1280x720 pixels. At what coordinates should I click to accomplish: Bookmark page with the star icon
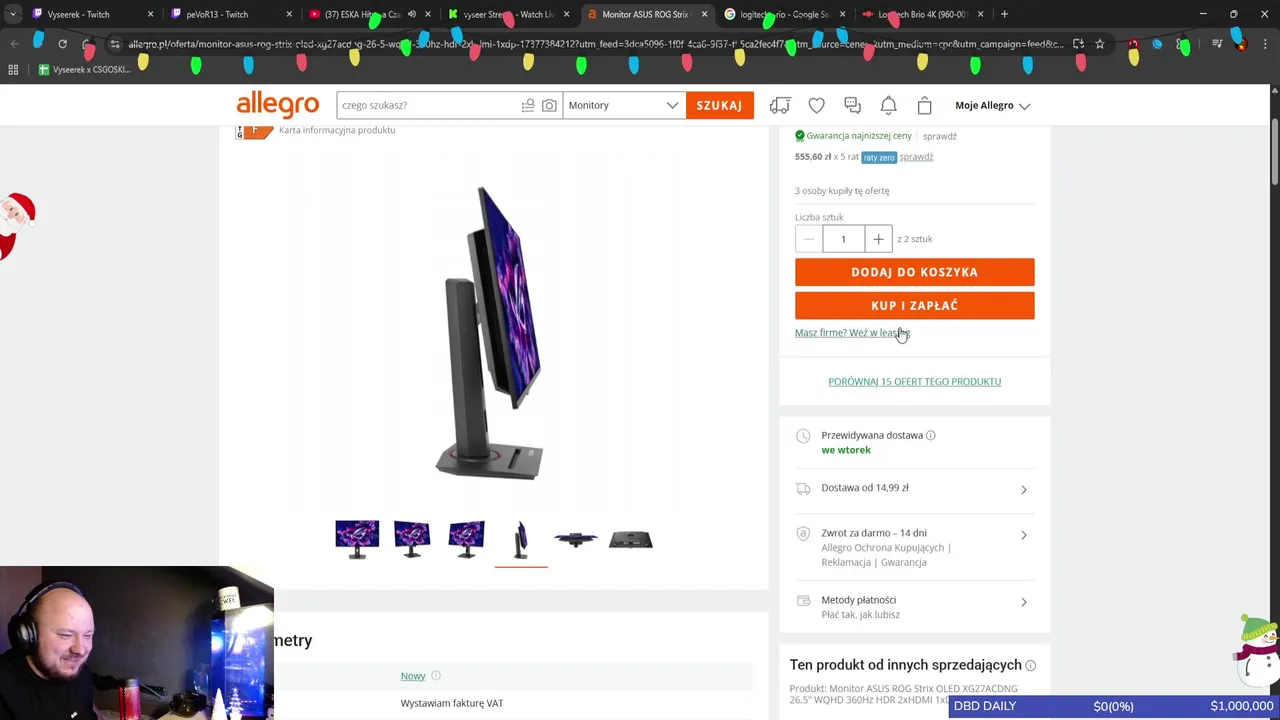click(1099, 44)
